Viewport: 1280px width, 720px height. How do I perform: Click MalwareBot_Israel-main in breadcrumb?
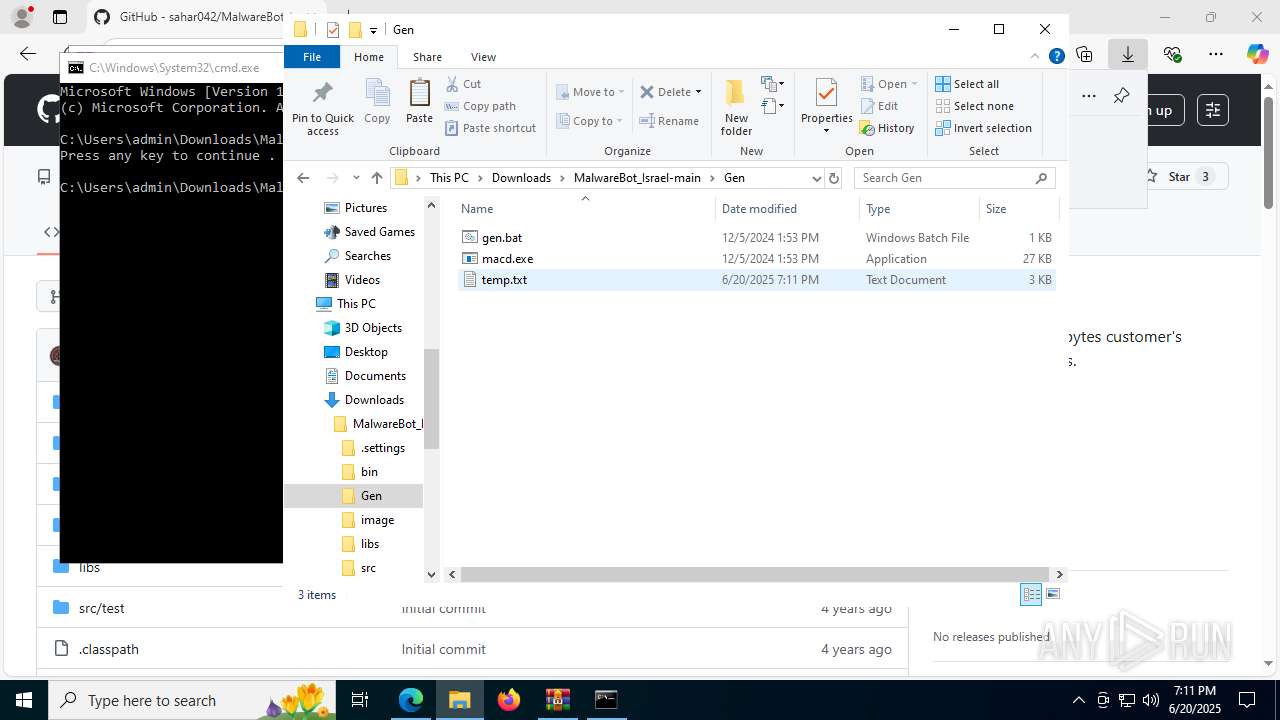pos(637,178)
